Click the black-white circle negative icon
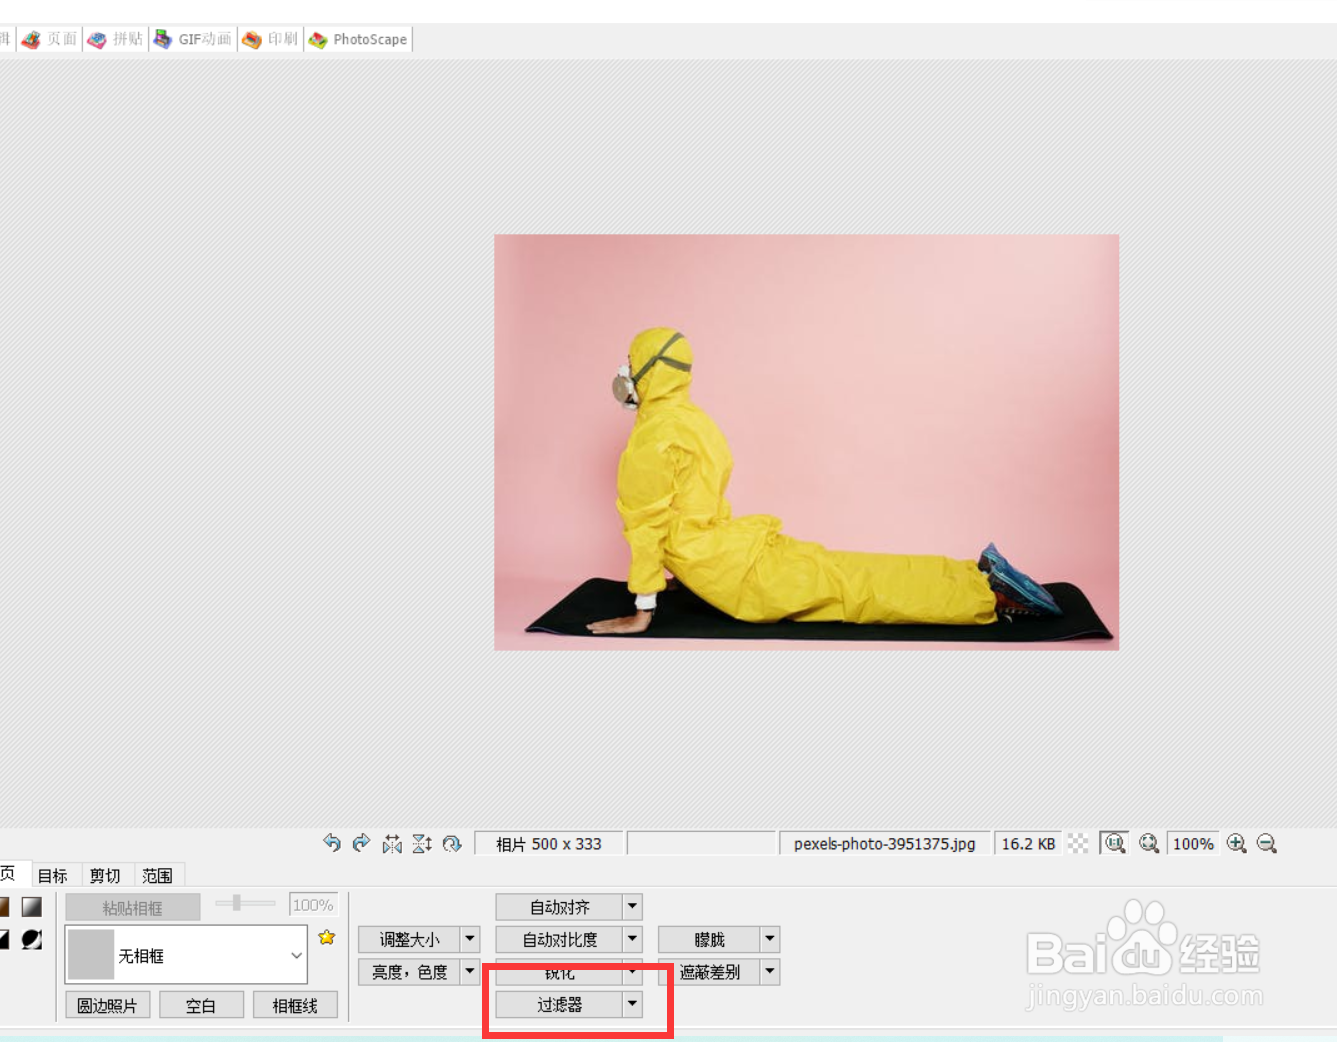Screen dimensions: 1337x1042 32,939
